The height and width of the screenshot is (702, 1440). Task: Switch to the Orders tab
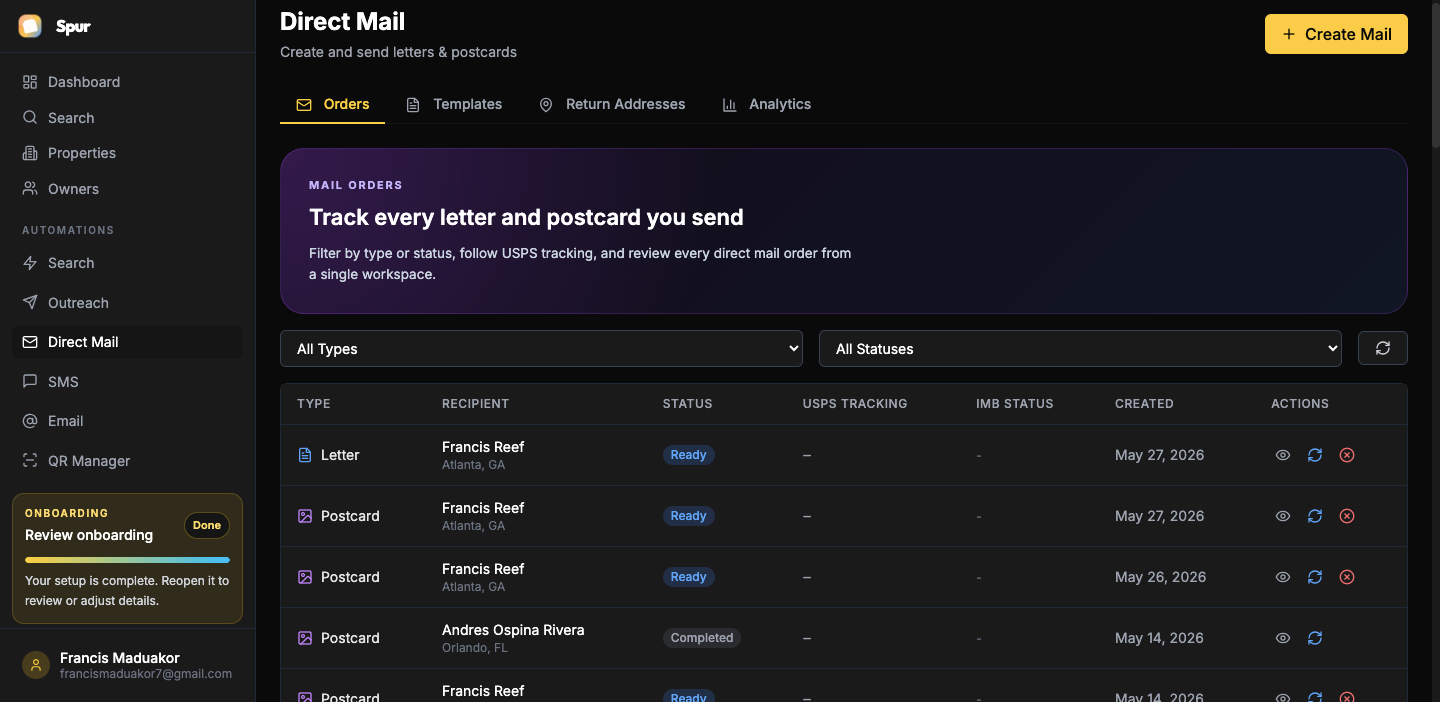[332, 104]
